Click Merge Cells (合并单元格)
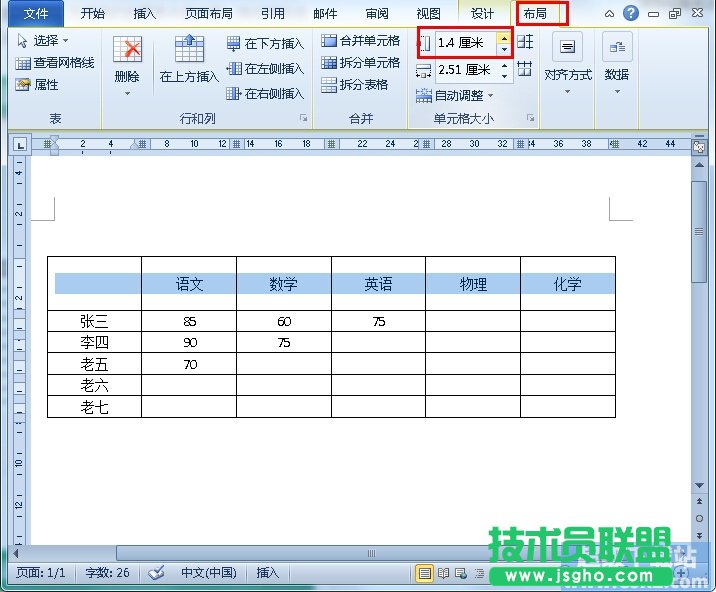716x592 pixels. [329, 41]
